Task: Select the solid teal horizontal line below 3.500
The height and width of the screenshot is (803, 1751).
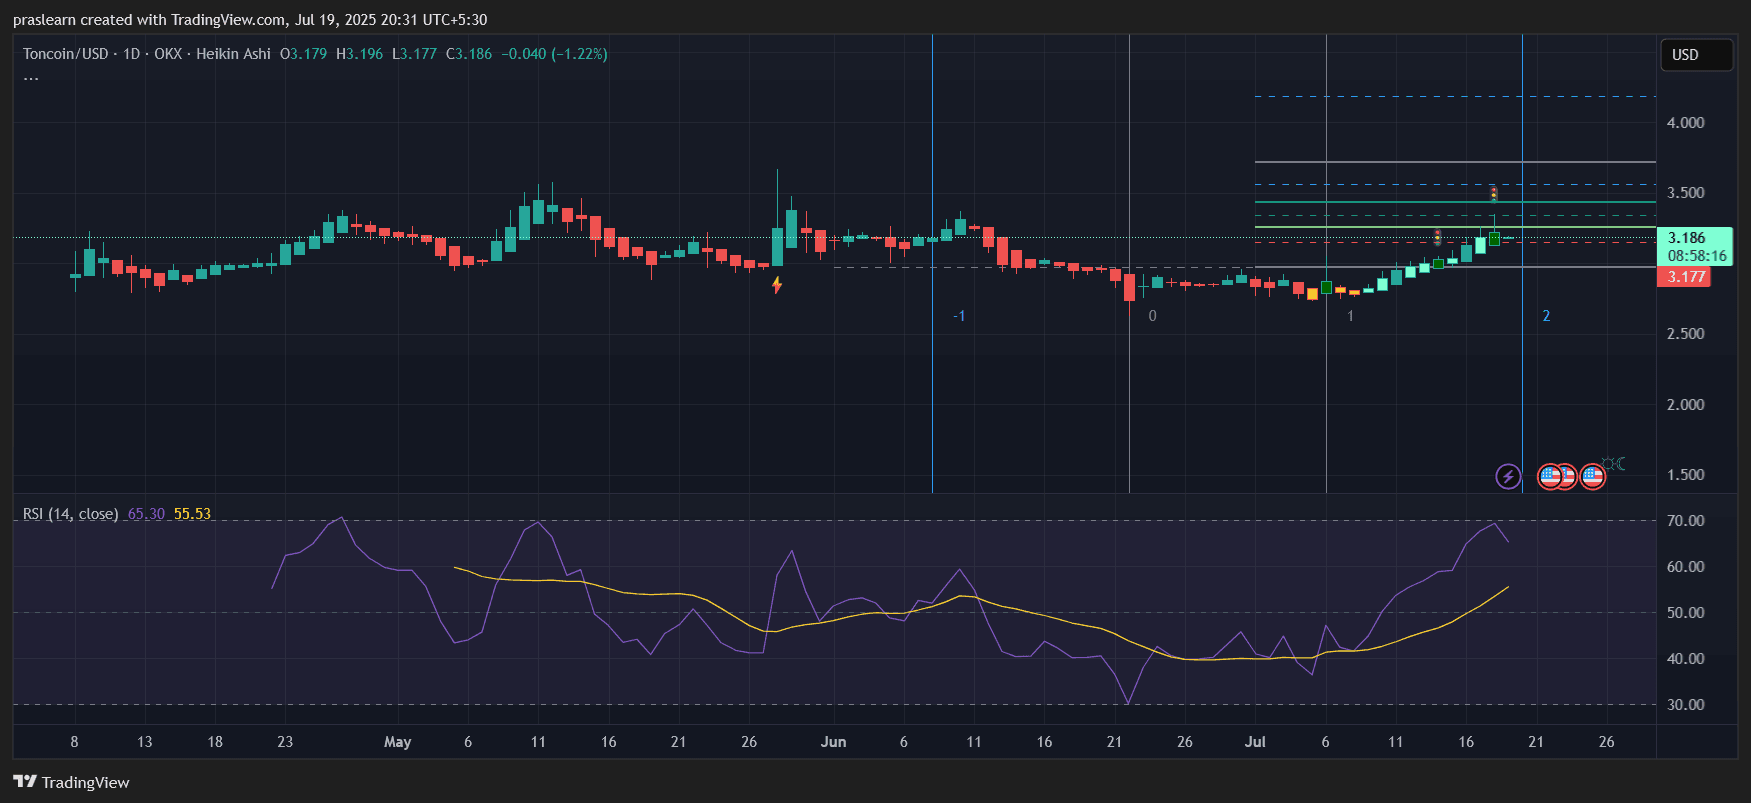Action: pyautogui.click(x=1455, y=202)
